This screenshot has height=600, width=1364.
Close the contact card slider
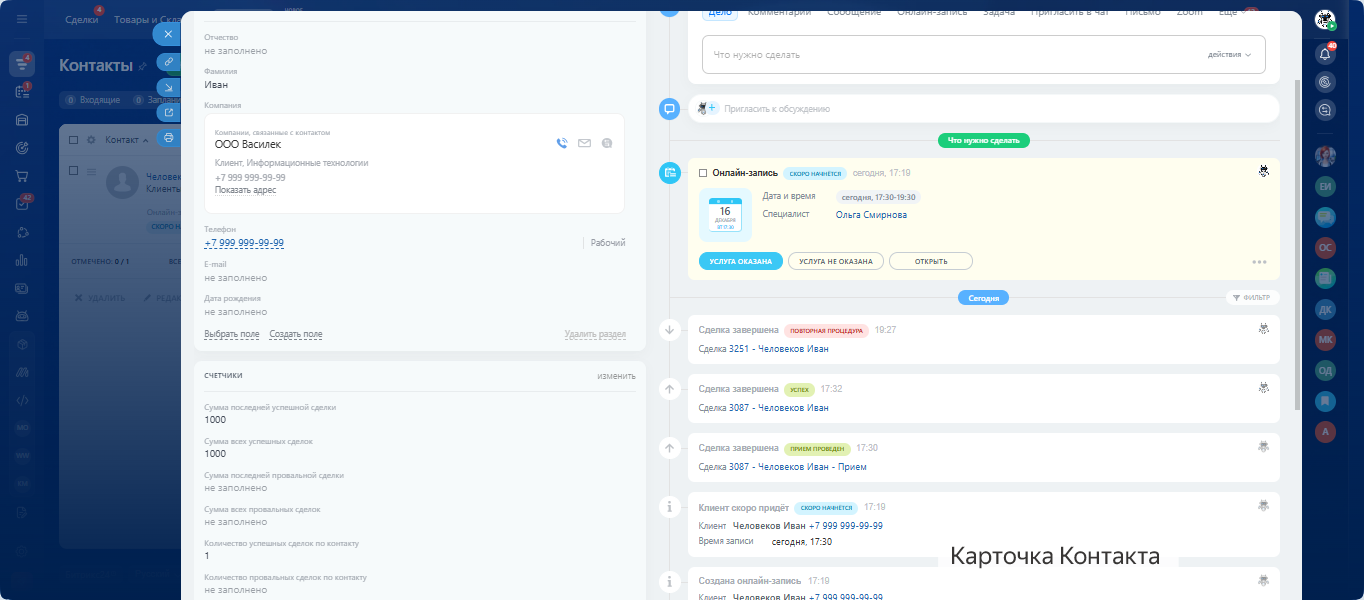point(168,34)
